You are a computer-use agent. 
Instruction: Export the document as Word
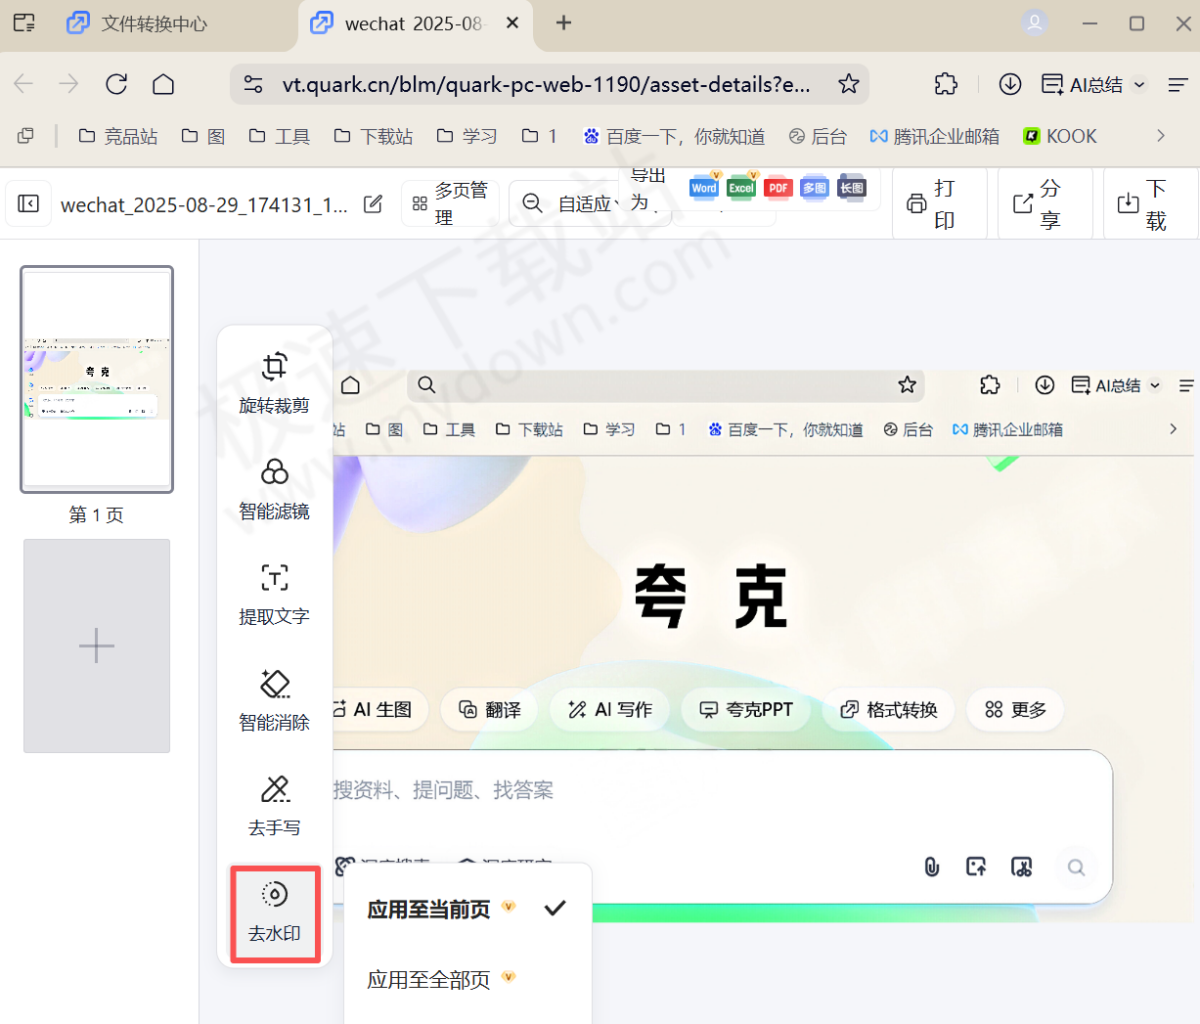[703, 187]
